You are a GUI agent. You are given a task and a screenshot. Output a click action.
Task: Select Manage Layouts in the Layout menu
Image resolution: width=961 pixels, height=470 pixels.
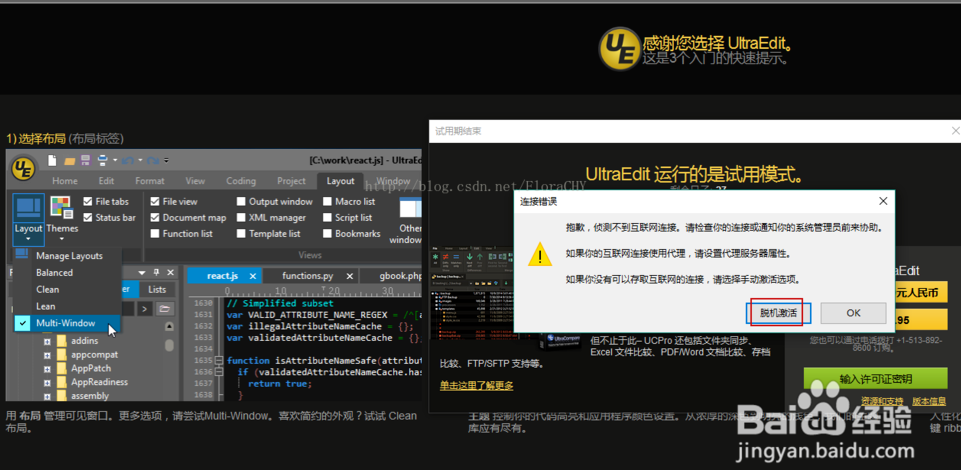67,256
